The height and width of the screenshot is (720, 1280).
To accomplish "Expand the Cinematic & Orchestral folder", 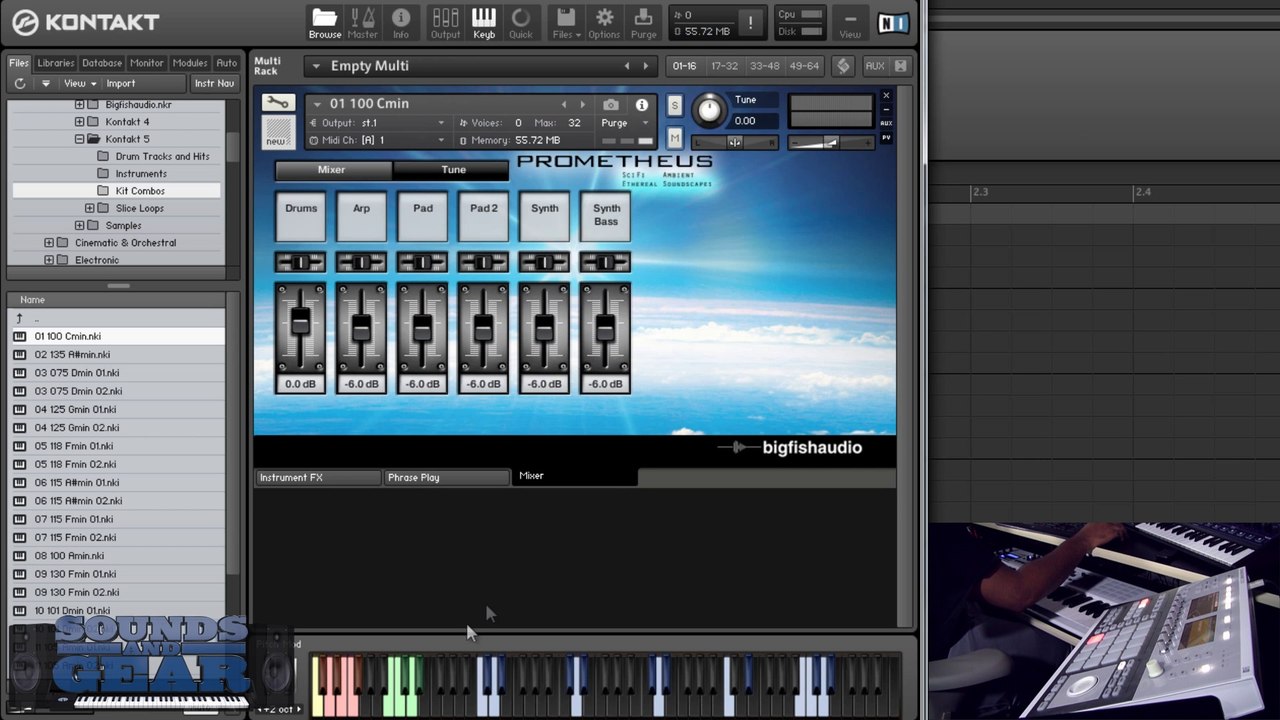I will coord(49,243).
